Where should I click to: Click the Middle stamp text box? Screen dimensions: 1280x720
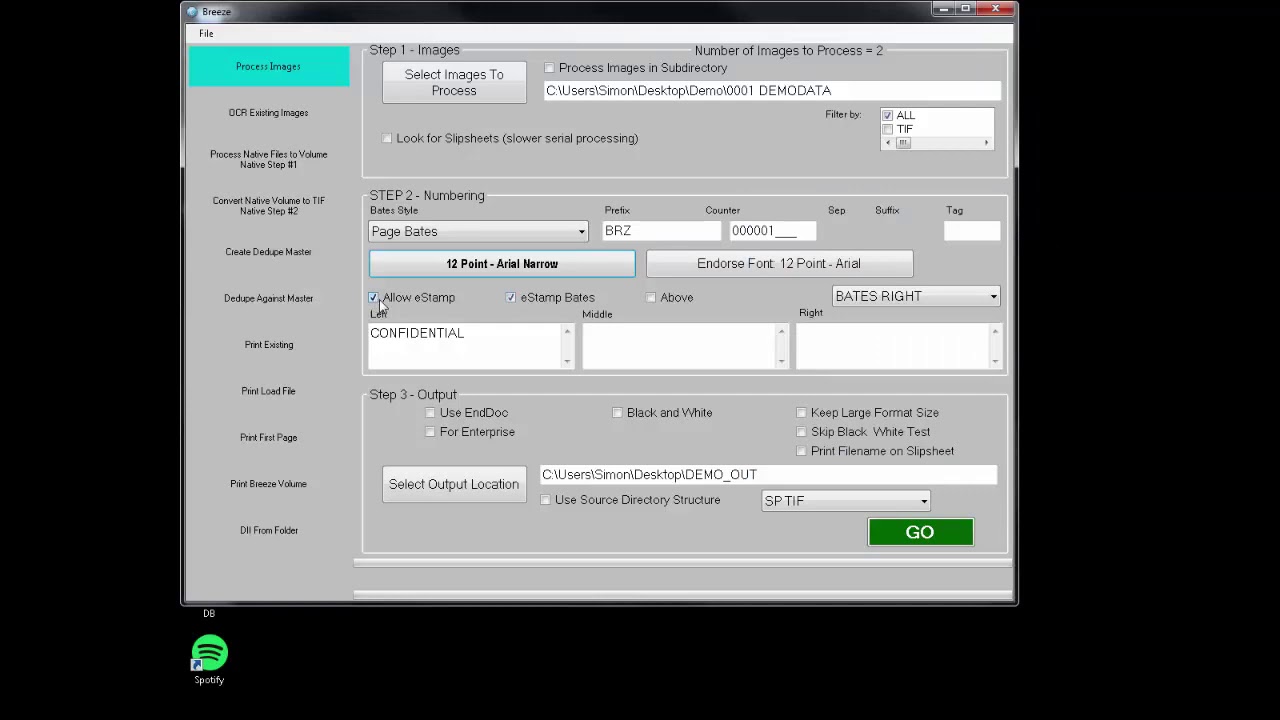point(679,345)
